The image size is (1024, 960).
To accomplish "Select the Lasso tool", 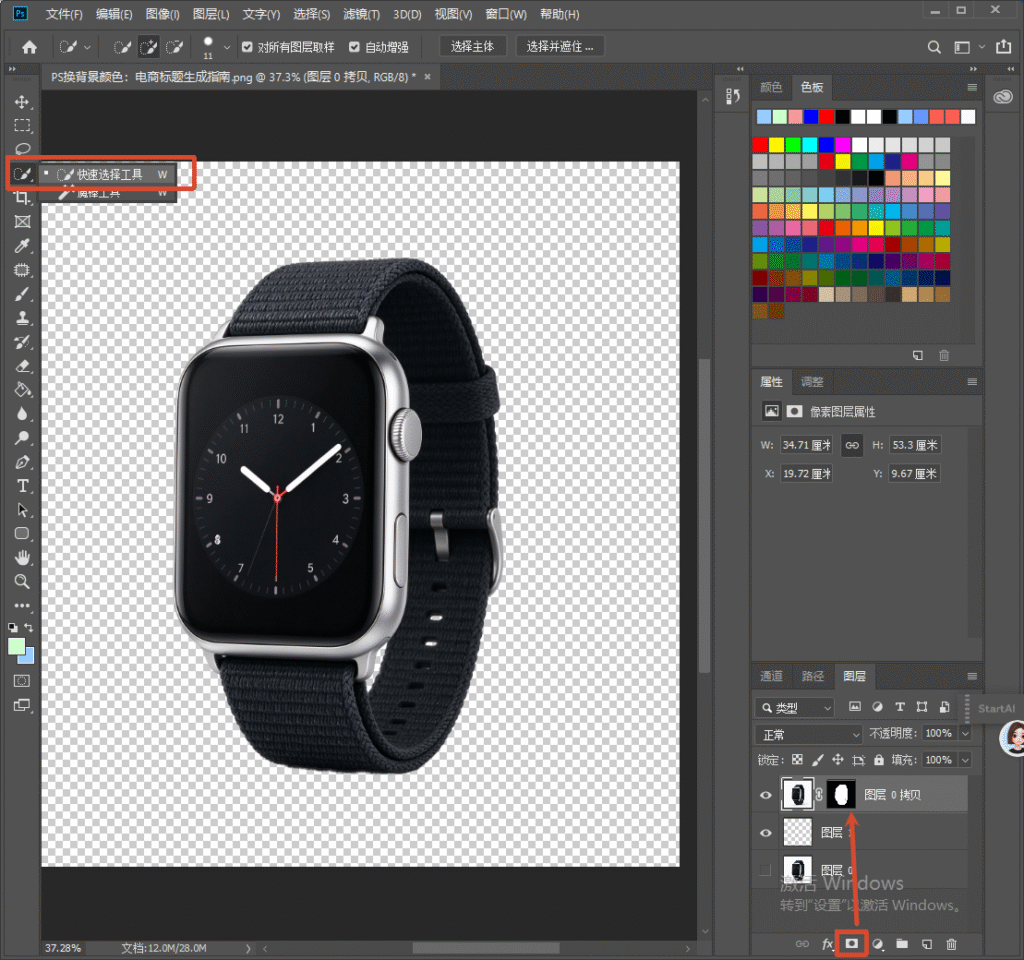I will coord(22,148).
